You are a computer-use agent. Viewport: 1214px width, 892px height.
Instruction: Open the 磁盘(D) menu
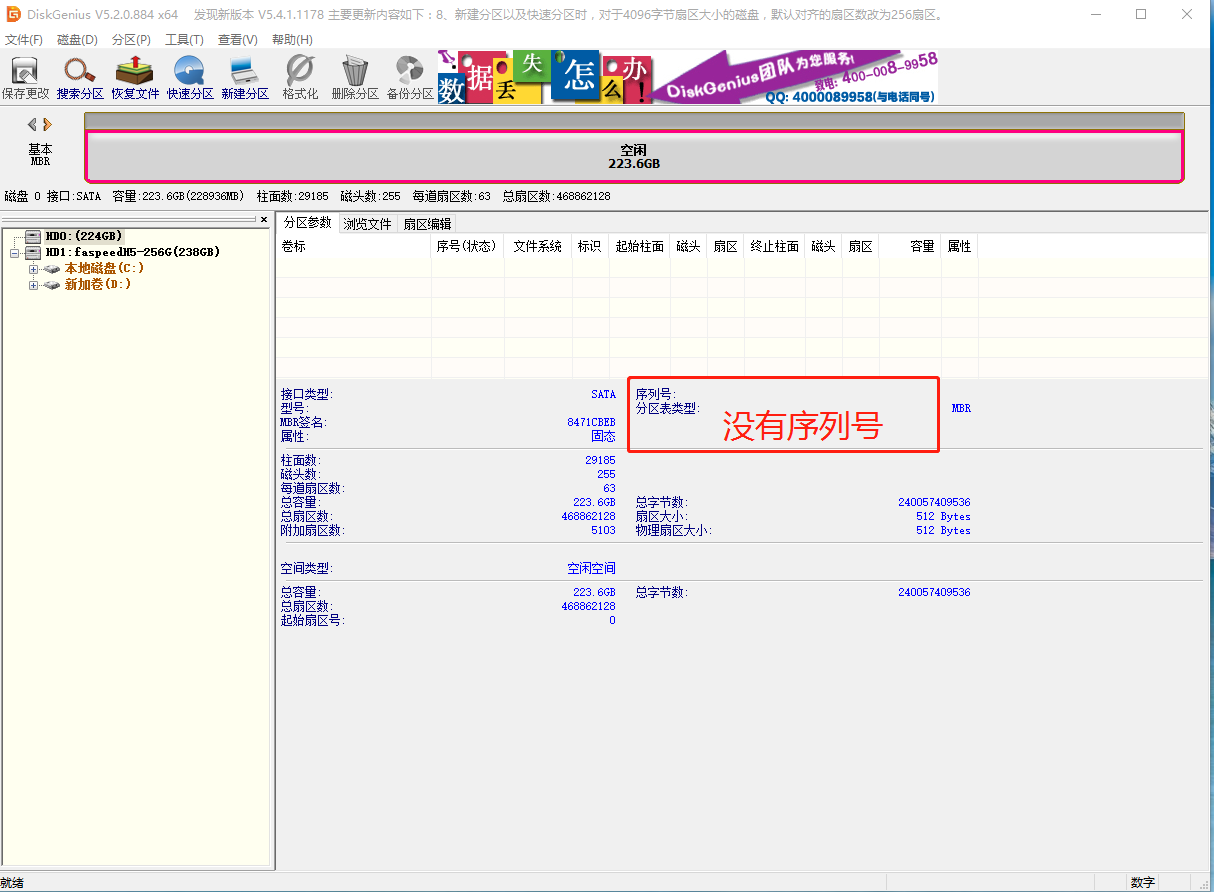[x=77, y=39]
